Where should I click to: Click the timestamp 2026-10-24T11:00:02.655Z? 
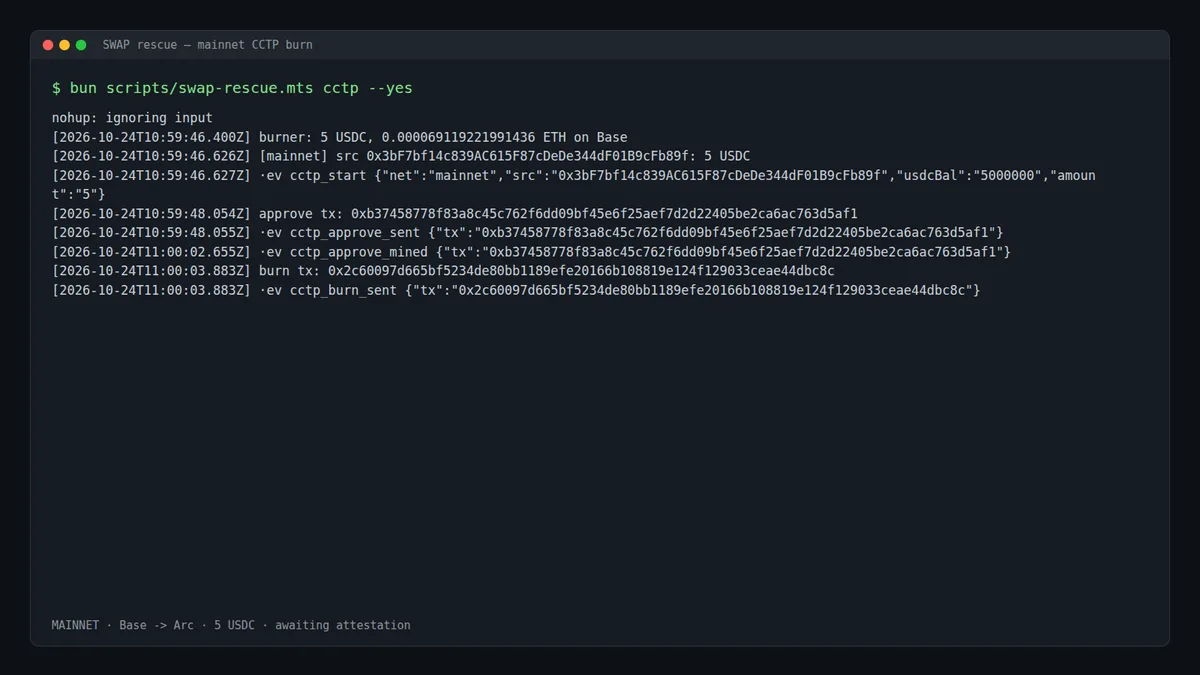[x=151, y=252]
